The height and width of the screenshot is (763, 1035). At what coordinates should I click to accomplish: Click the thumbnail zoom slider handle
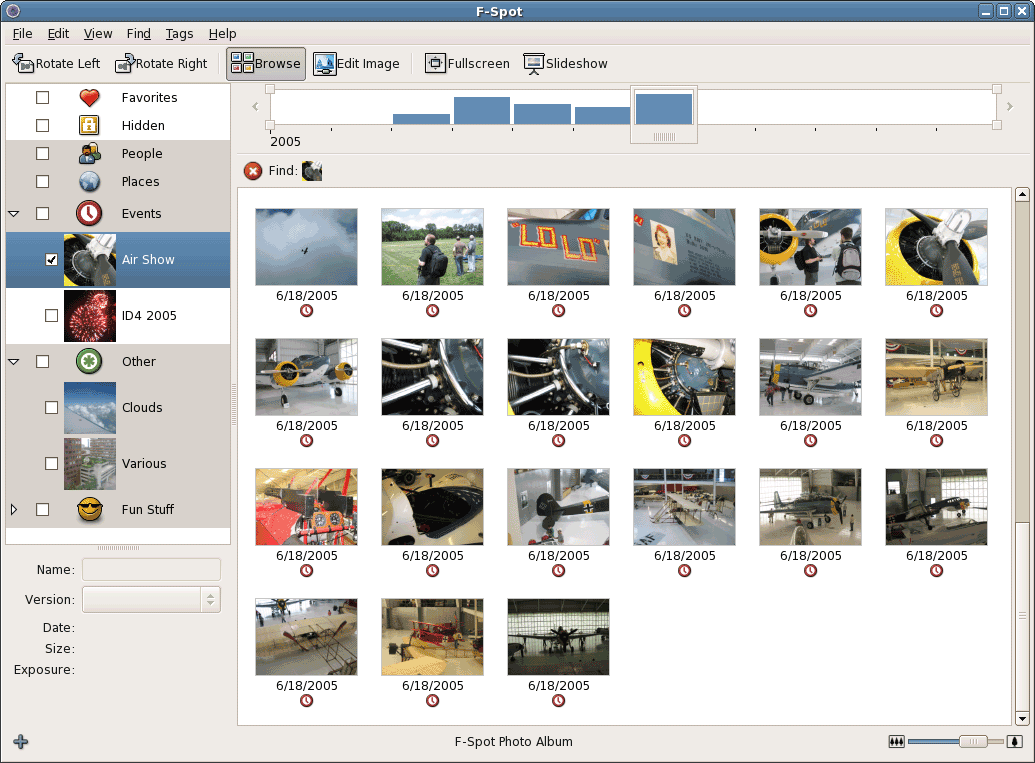[972, 741]
